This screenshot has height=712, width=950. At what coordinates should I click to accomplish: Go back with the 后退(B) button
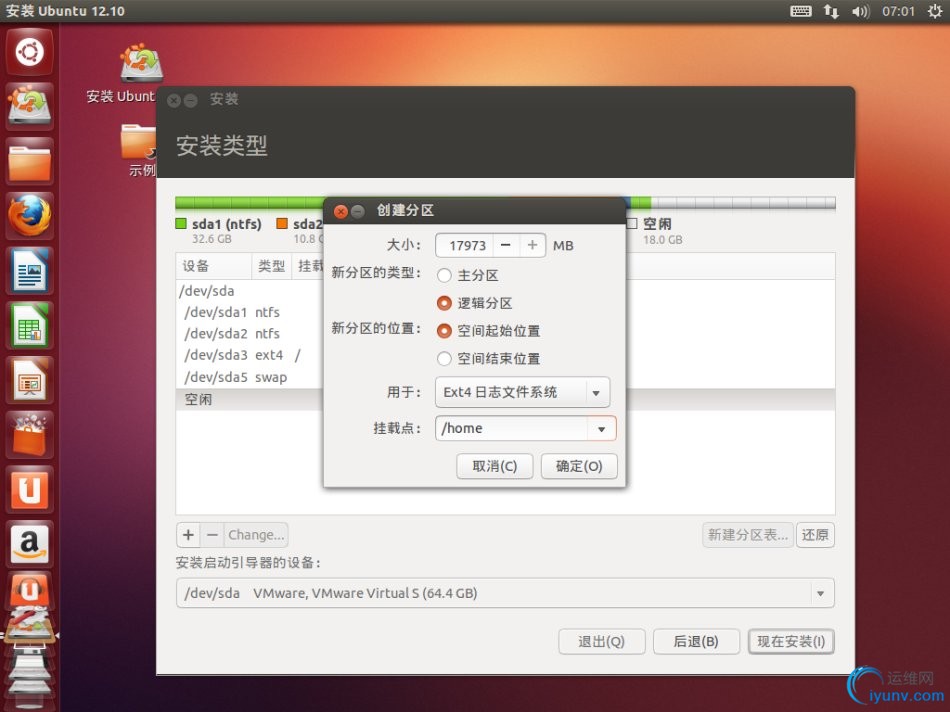click(696, 641)
